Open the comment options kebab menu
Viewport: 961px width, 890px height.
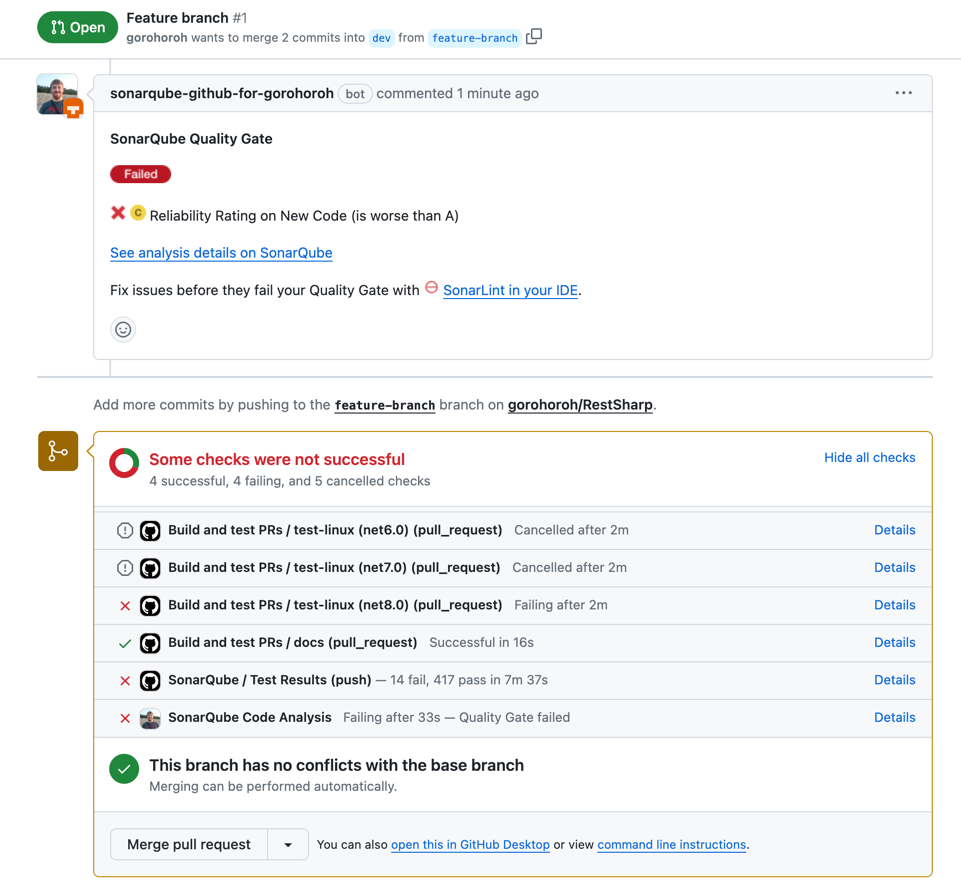903,93
